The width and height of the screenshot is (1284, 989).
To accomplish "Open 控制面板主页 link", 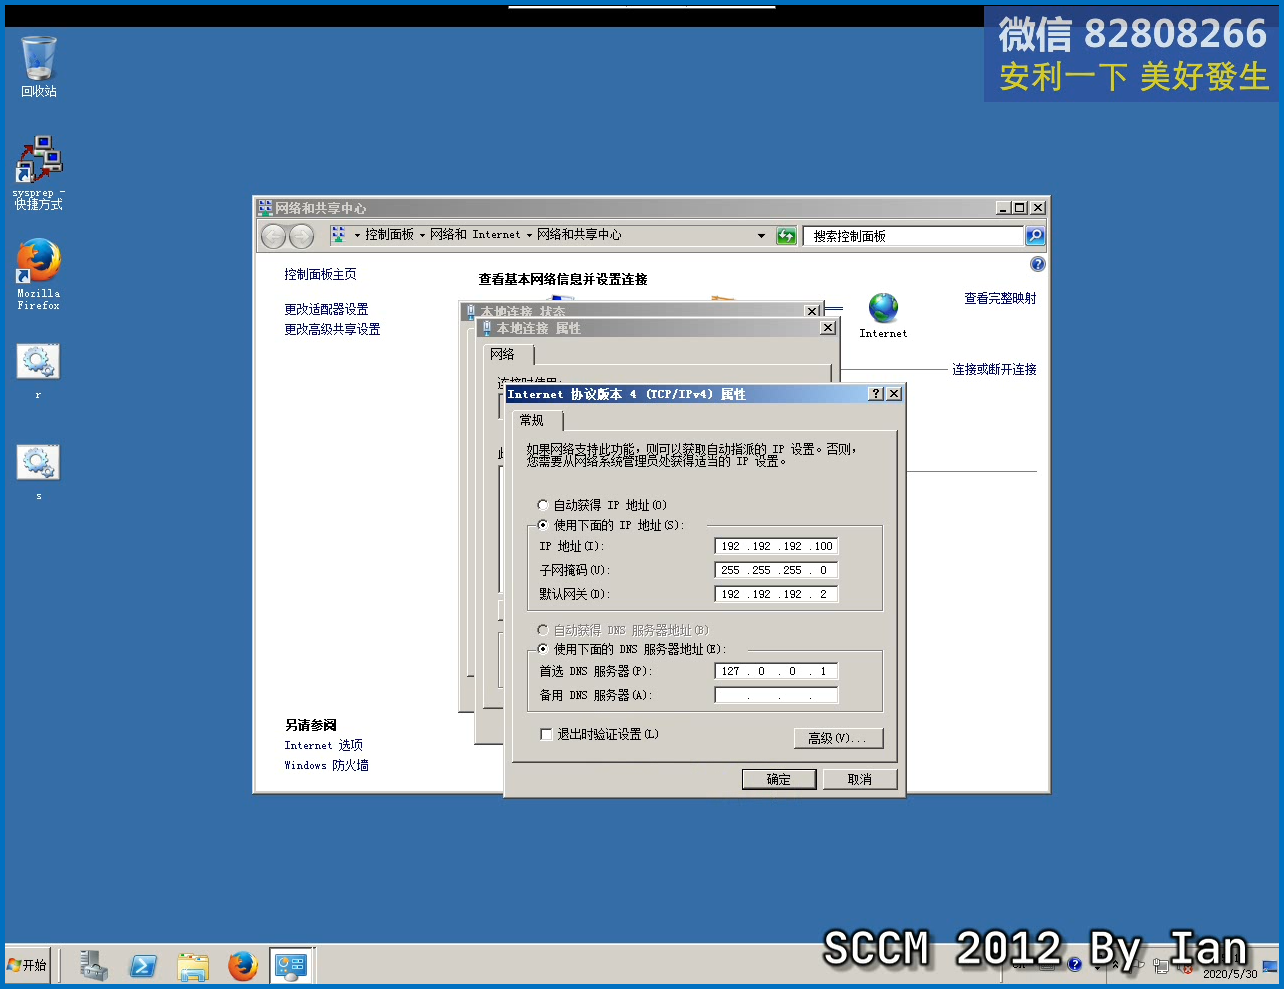I will [320, 274].
